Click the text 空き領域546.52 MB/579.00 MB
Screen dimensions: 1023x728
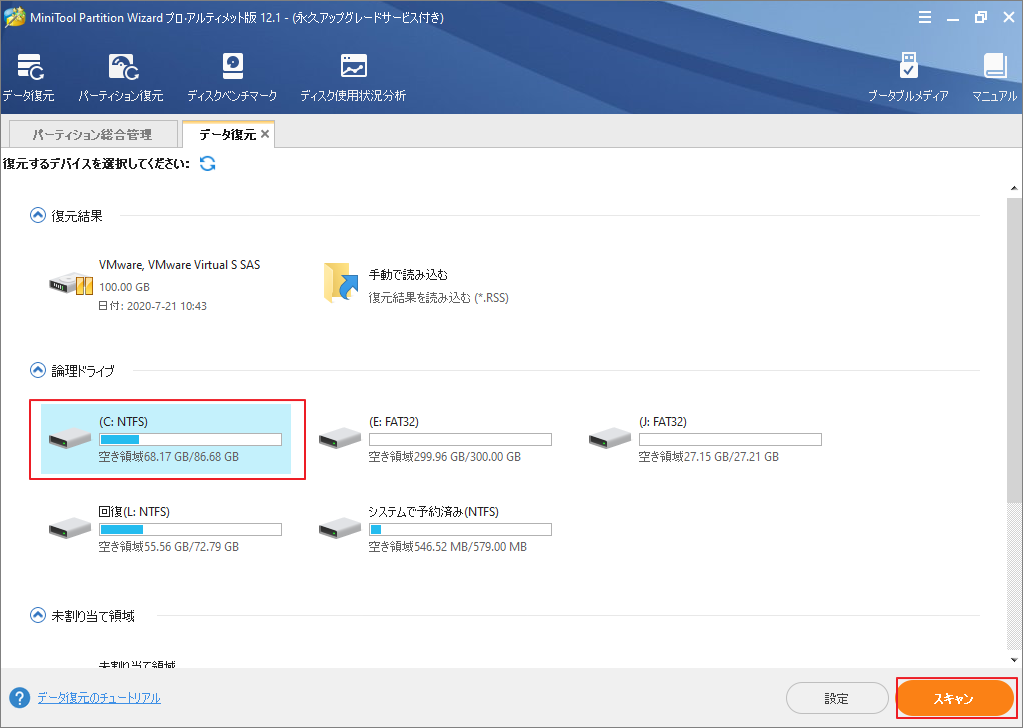[448, 547]
